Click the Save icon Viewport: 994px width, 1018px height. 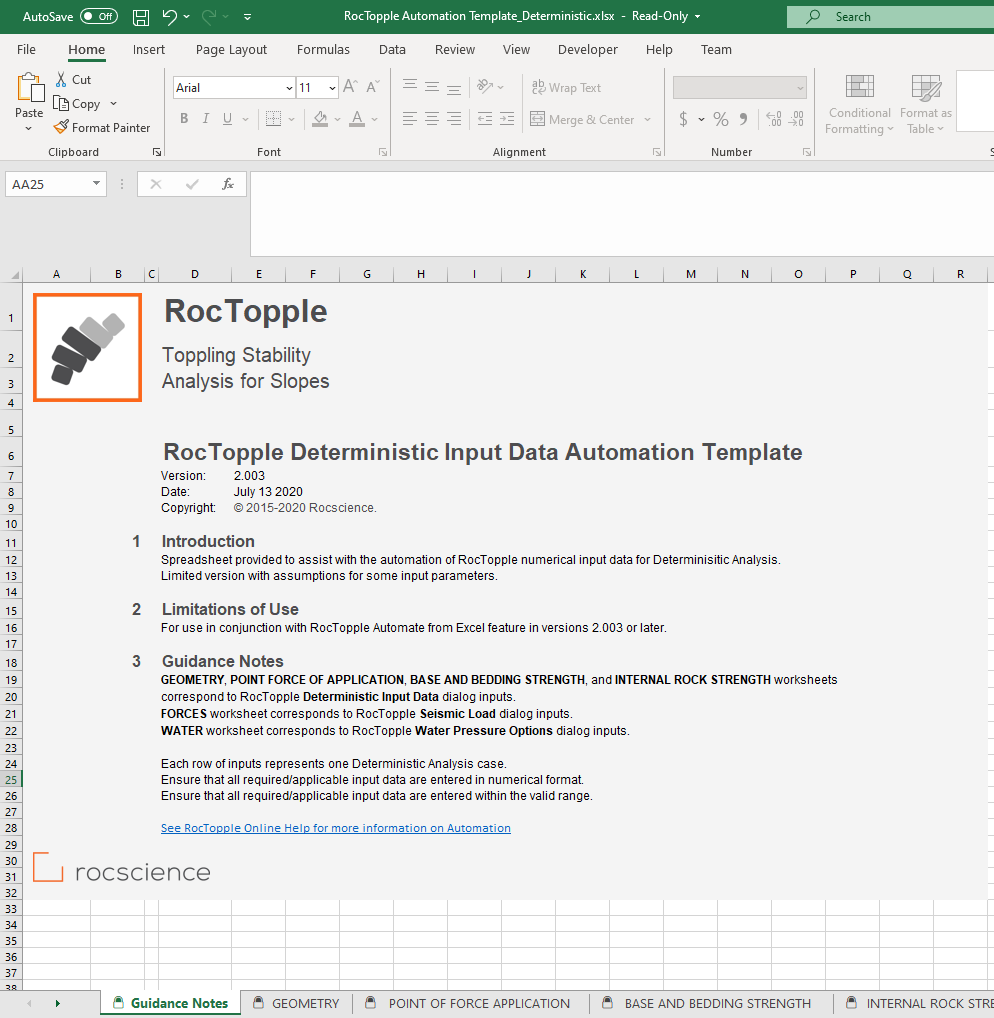point(140,16)
